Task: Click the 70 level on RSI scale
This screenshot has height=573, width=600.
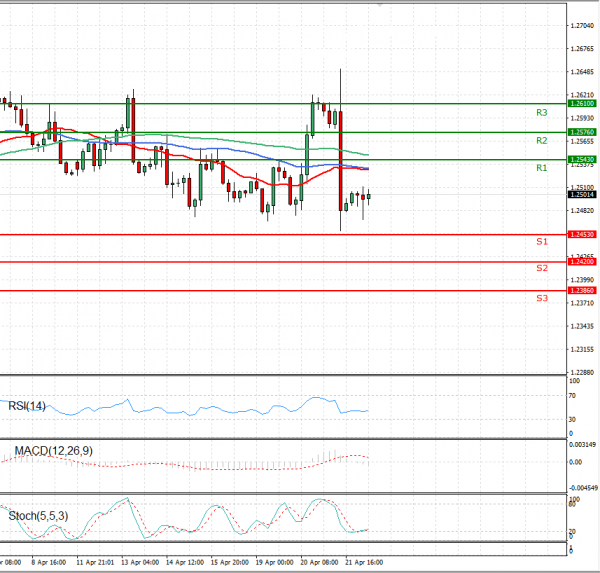Action: (572, 396)
